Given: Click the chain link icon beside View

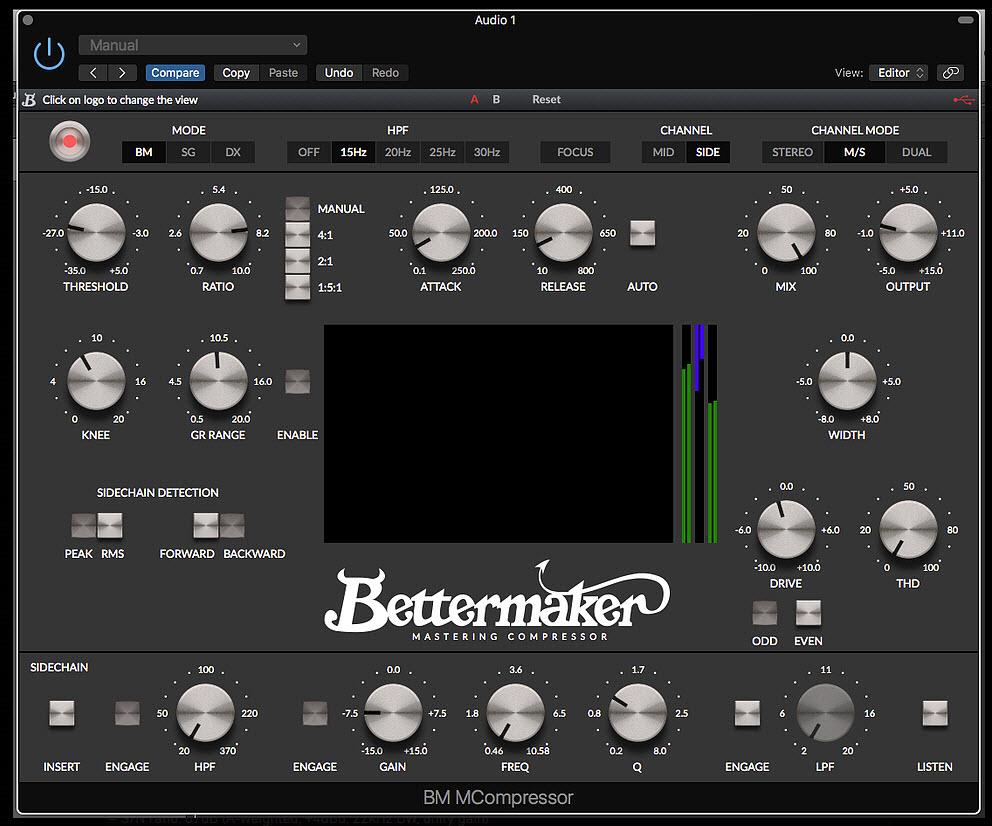Looking at the screenshot, I should tap(950, 72).
